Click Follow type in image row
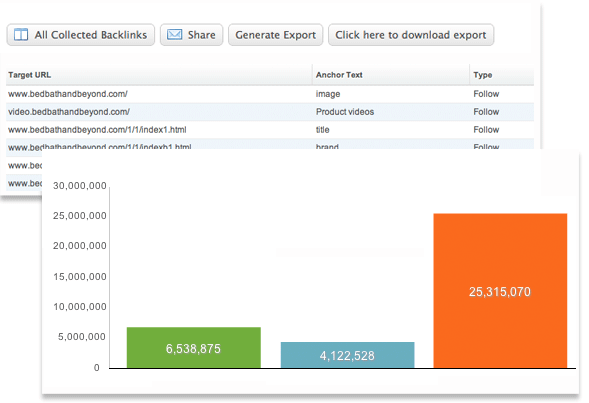The image size is (589, 403). (486, 94)
